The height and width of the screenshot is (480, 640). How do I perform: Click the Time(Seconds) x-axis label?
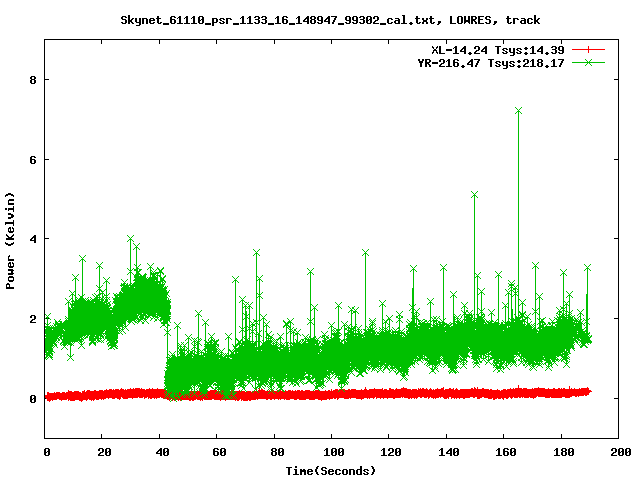(333, 470)
